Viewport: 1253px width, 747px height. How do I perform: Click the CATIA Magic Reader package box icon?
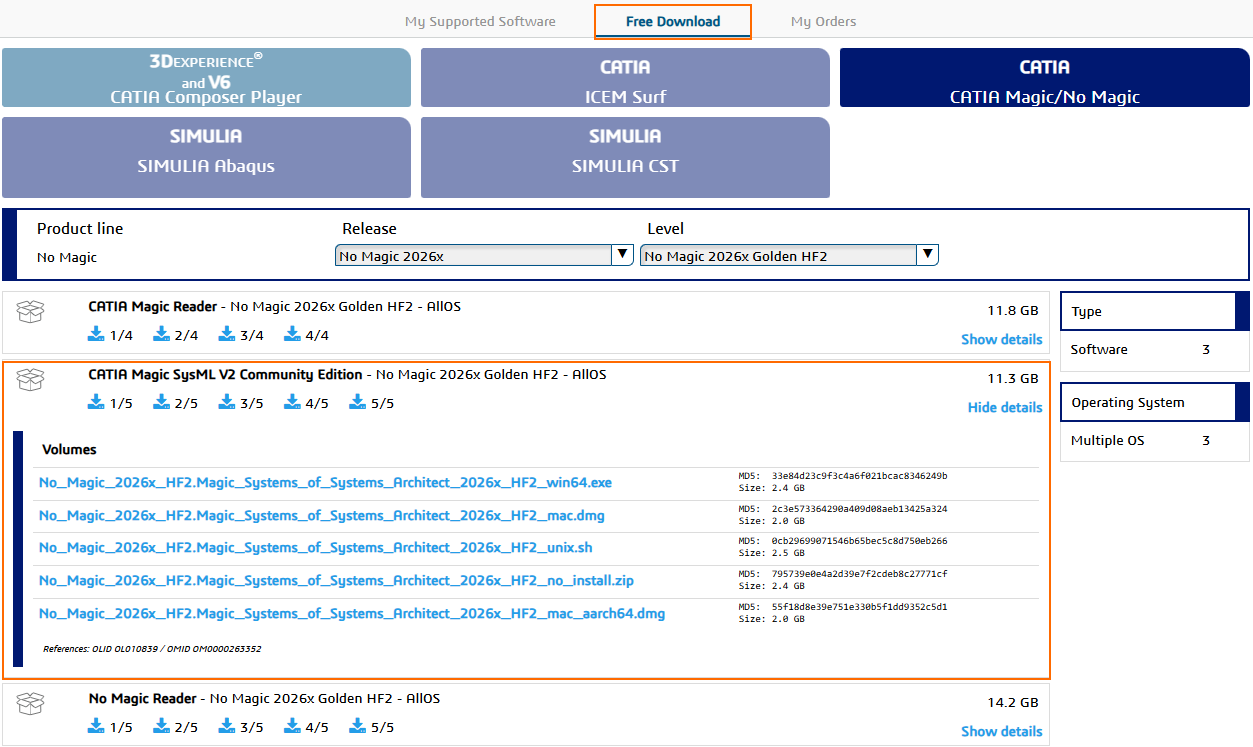[32, 312]
